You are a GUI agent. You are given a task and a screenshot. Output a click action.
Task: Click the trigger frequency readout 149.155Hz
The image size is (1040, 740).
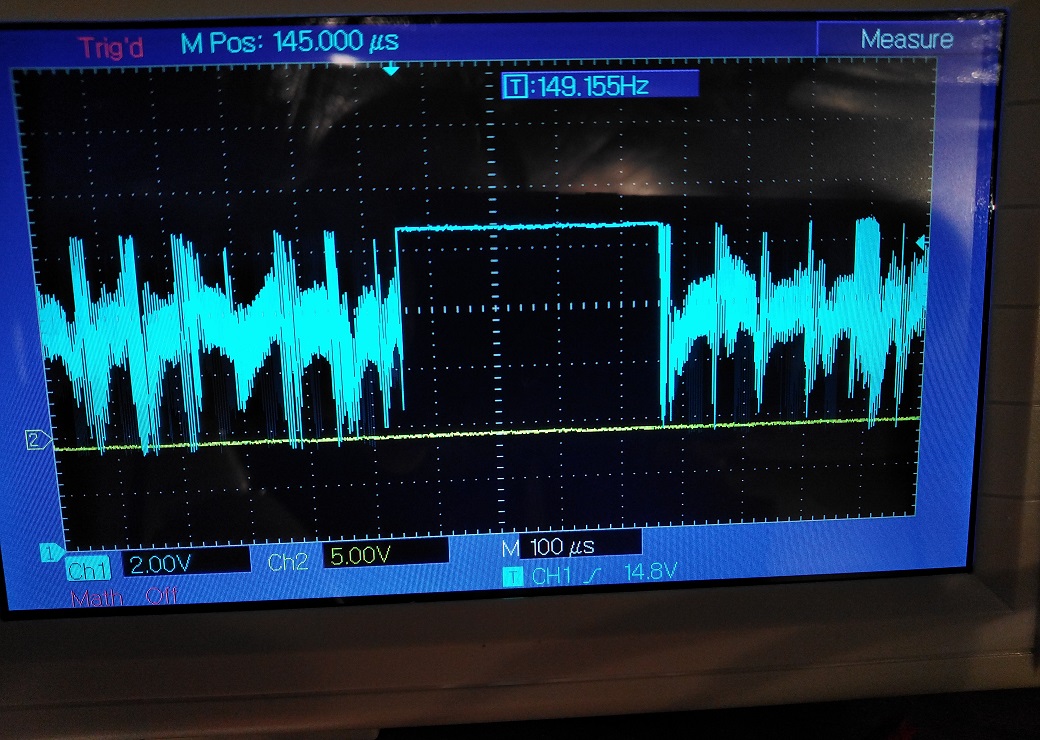[593, 86]
